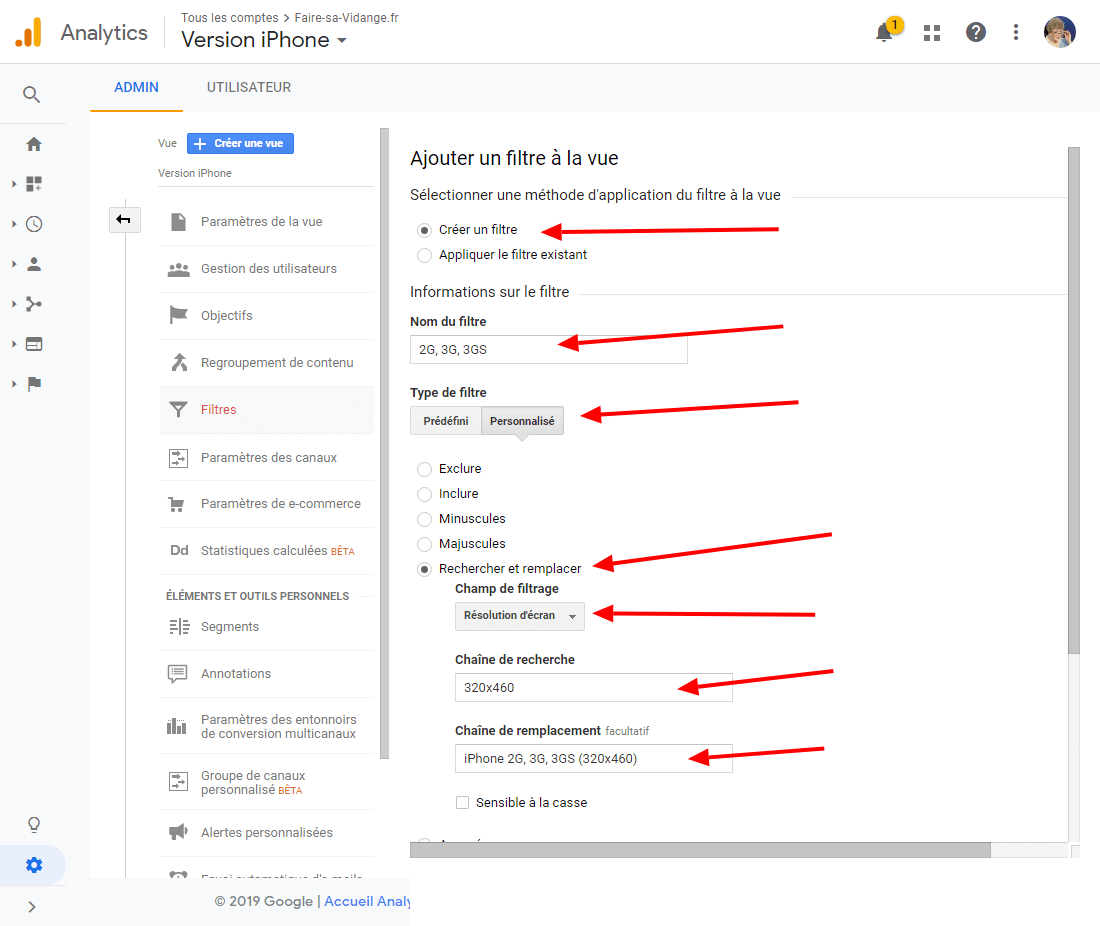The height and width of the screenshot is (926, 1100).
Task: Click the Discover lightbulb icon
Action: pyautogui.click(x=34, y=824)
